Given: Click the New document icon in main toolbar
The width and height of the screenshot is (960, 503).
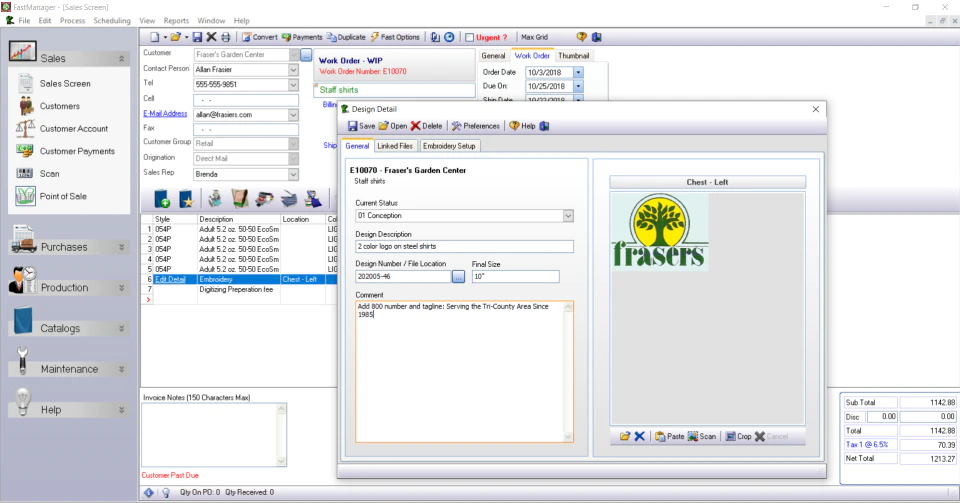Looking at the screenshot, I should pos(155,37).
